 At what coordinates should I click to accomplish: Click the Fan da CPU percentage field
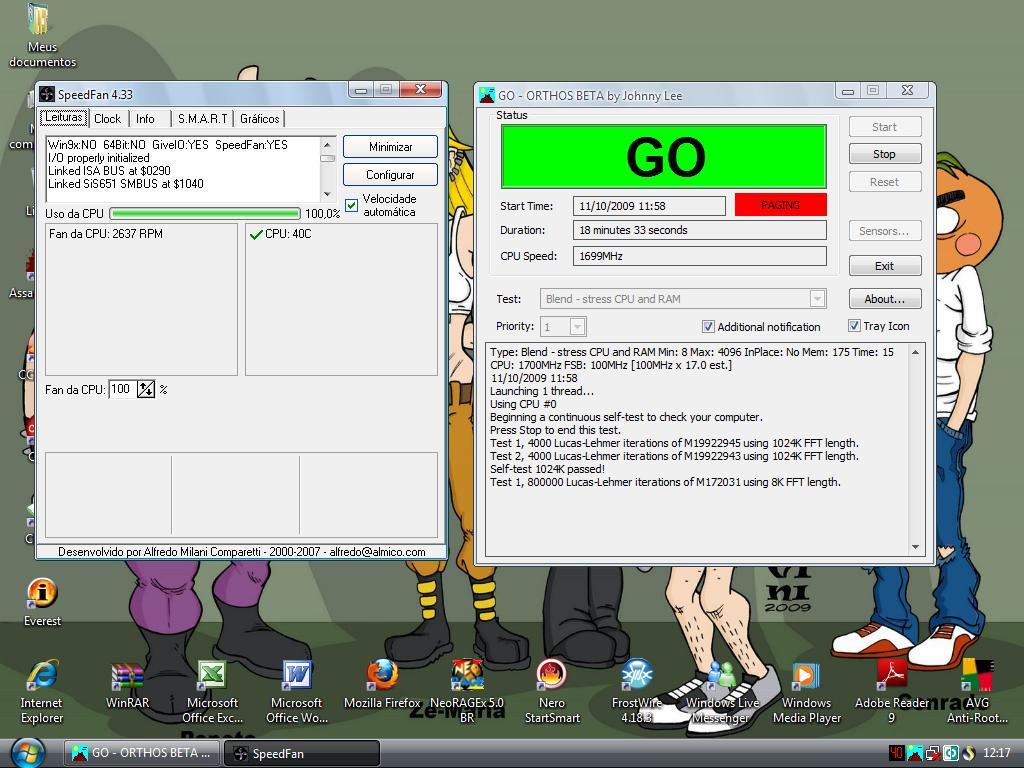(x=123, y=389)
